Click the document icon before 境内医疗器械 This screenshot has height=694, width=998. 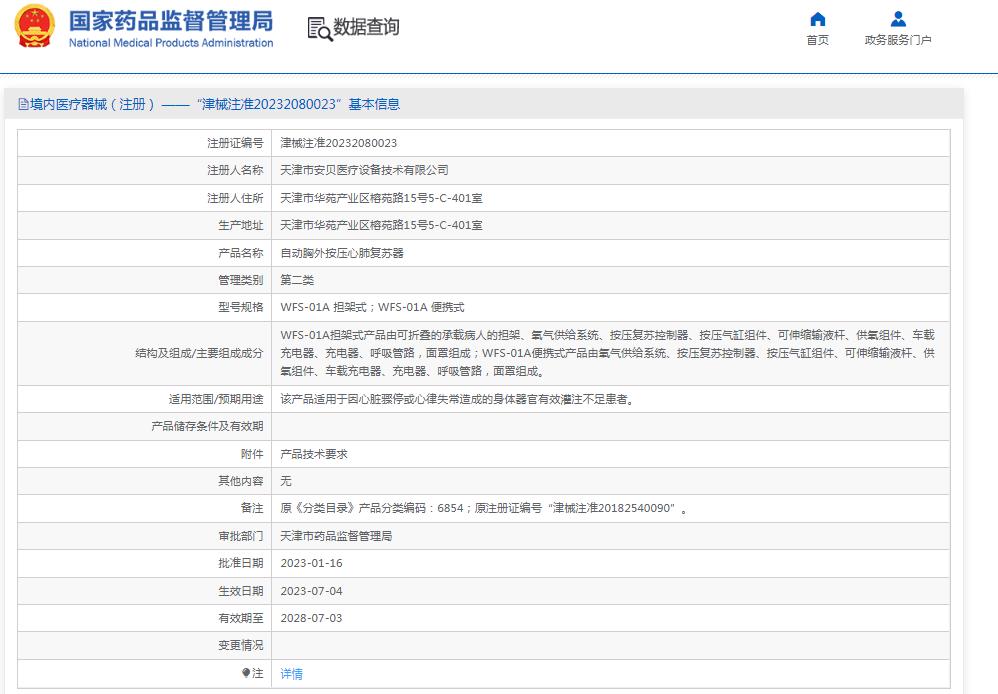(x=24, y=104)
